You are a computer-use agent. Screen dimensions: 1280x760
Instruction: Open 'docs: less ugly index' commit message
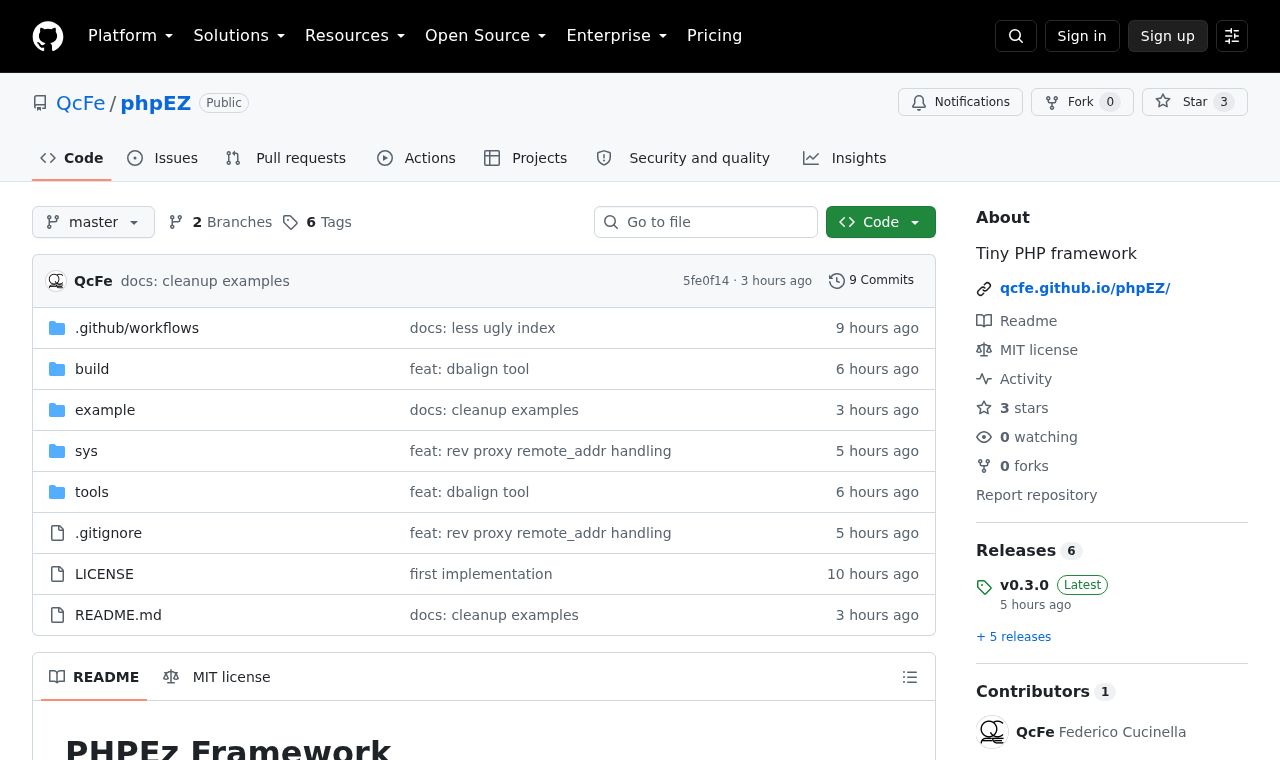tap(482, 328)
